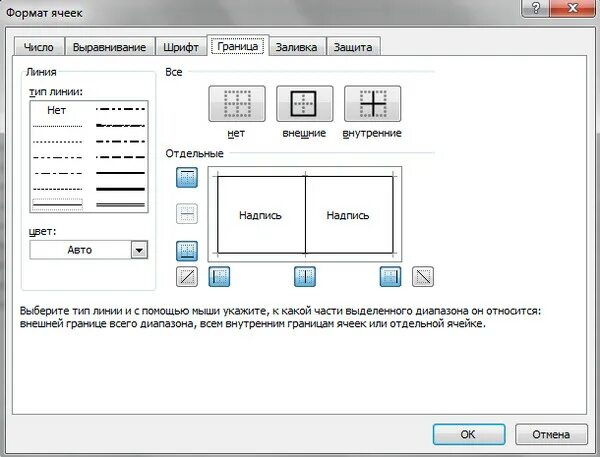Click the left 'Надпись' preview cell

pyautogui.click(x=260, y=215)
